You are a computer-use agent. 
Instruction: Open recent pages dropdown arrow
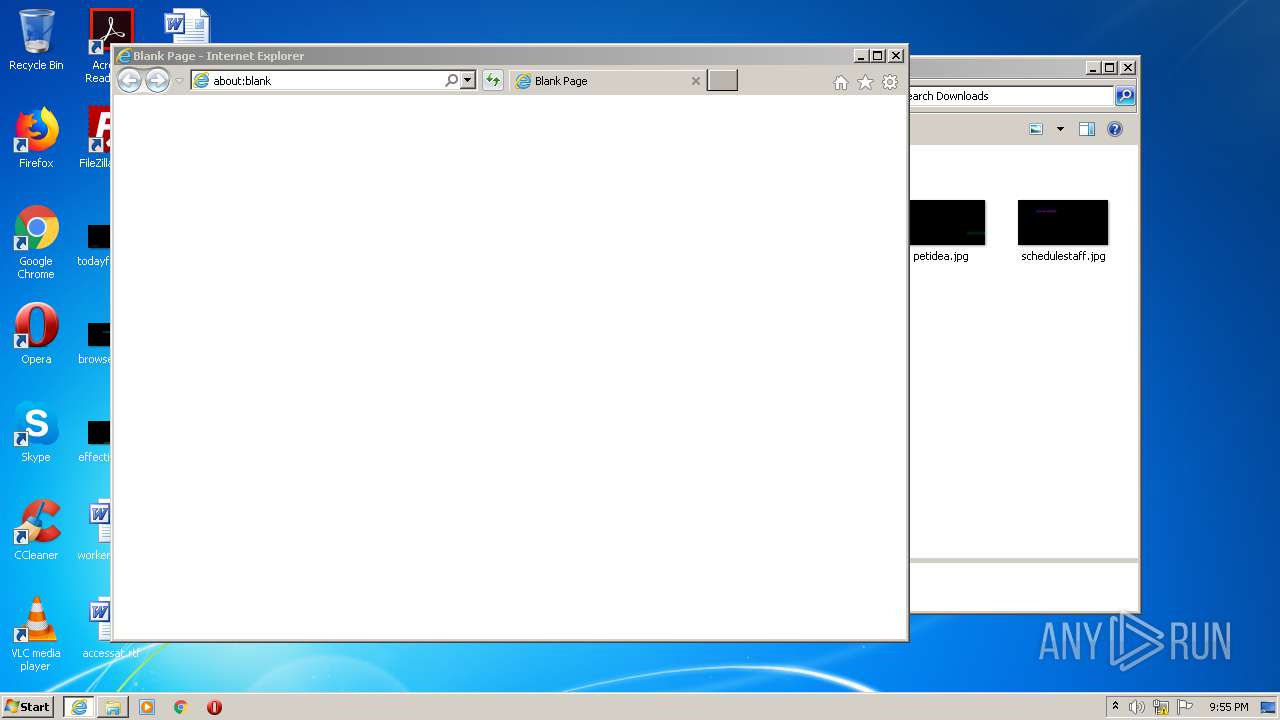(179, 81)
